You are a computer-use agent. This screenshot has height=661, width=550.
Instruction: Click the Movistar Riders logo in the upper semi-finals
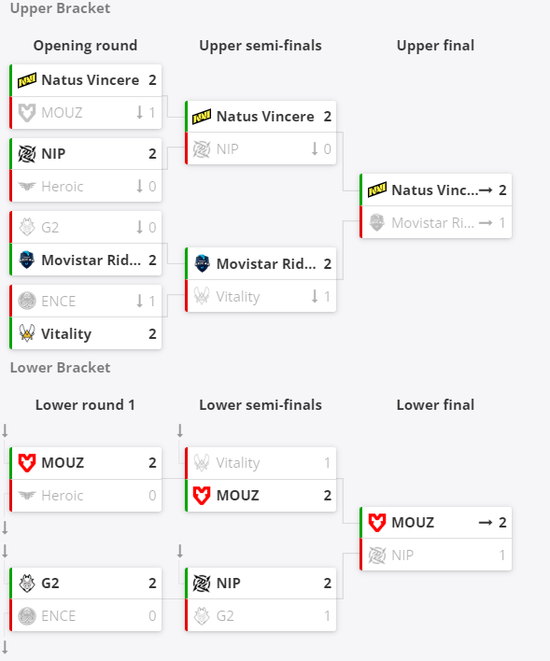[x=202, y=263]
